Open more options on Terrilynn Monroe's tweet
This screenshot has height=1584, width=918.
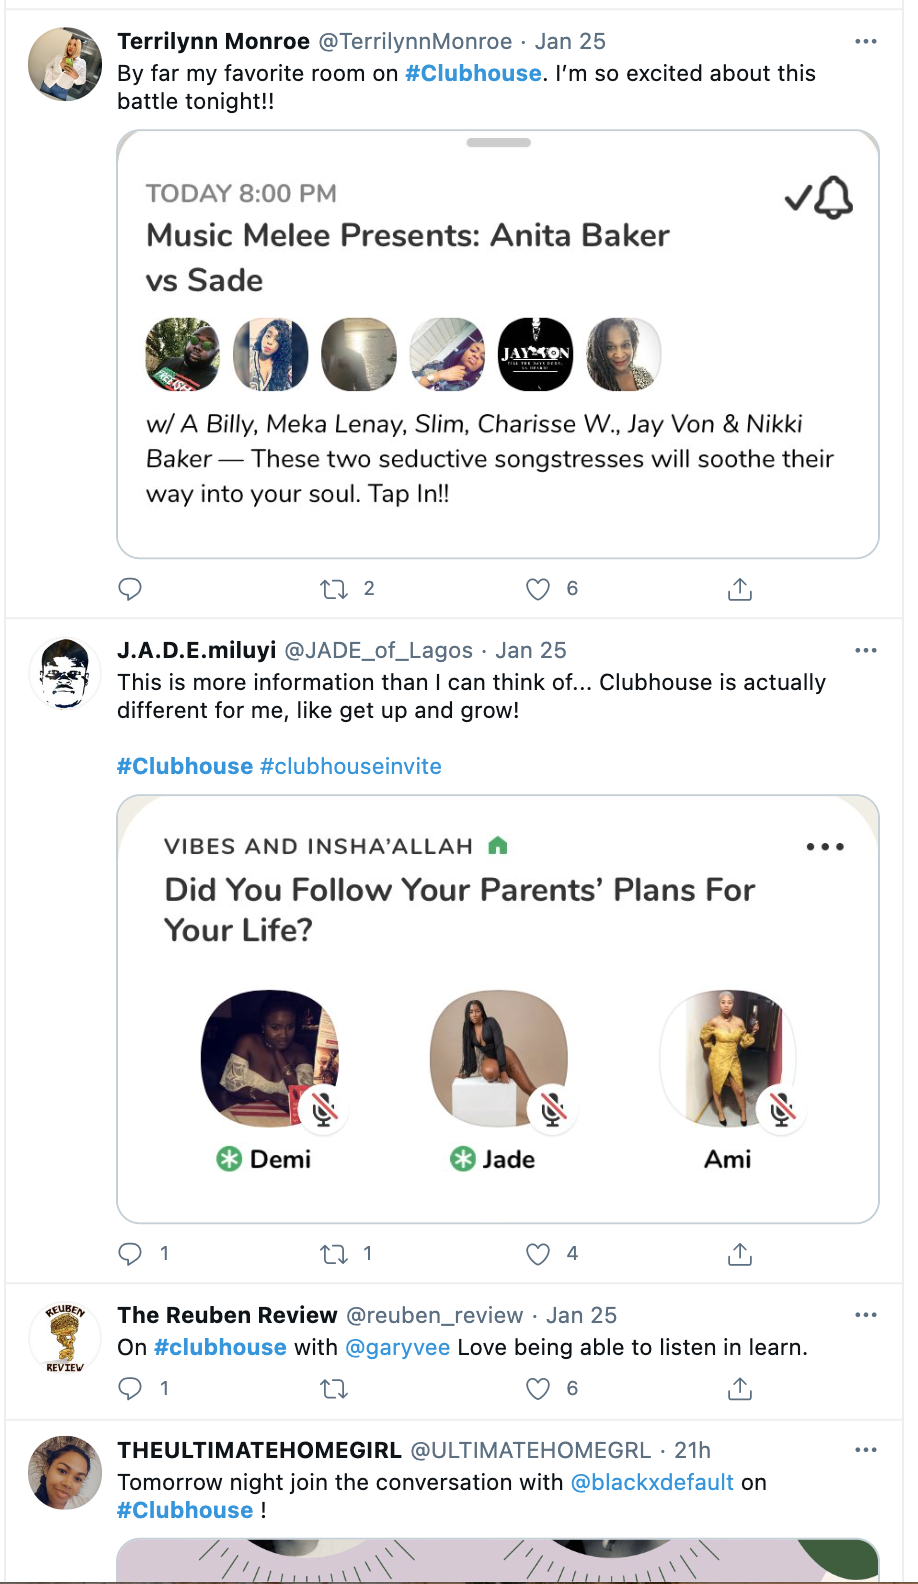(866, 42)
